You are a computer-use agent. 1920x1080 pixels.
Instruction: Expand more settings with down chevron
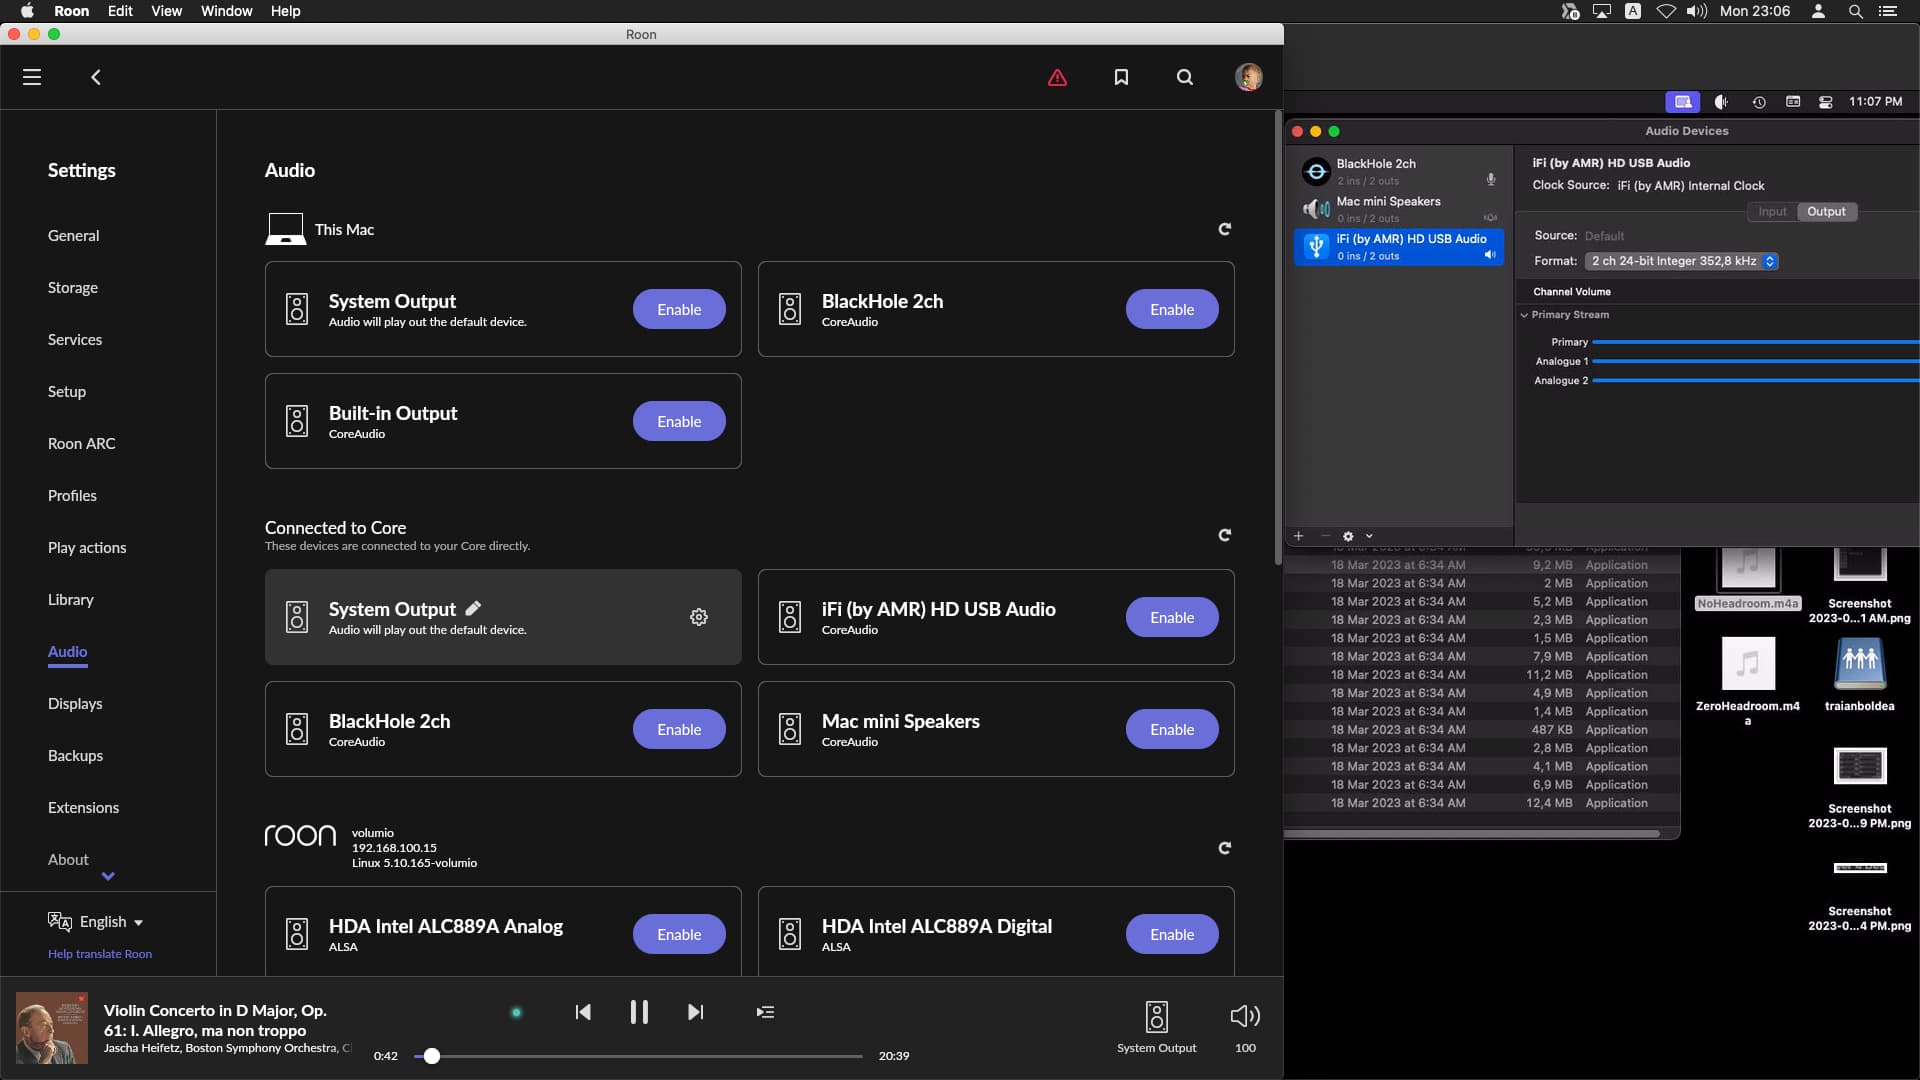[108, 876]
